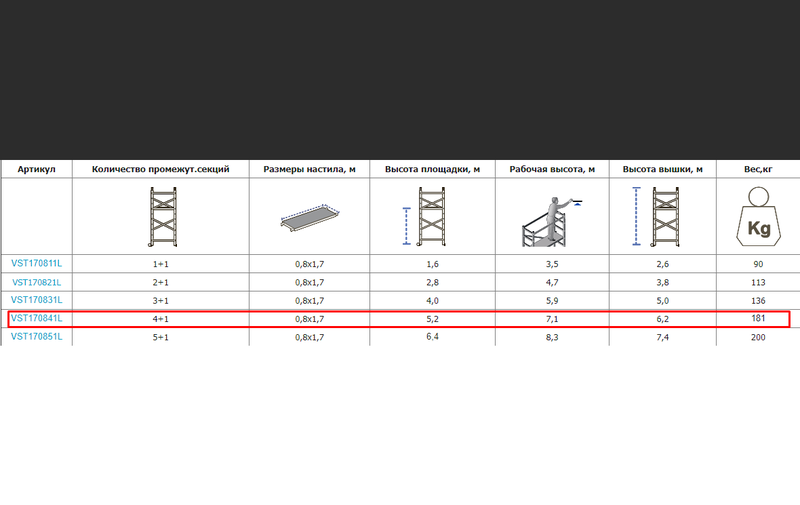This screenshot has height=505, width=800.
Task: Click tower height value 3,8
Action: click(662, 283)
